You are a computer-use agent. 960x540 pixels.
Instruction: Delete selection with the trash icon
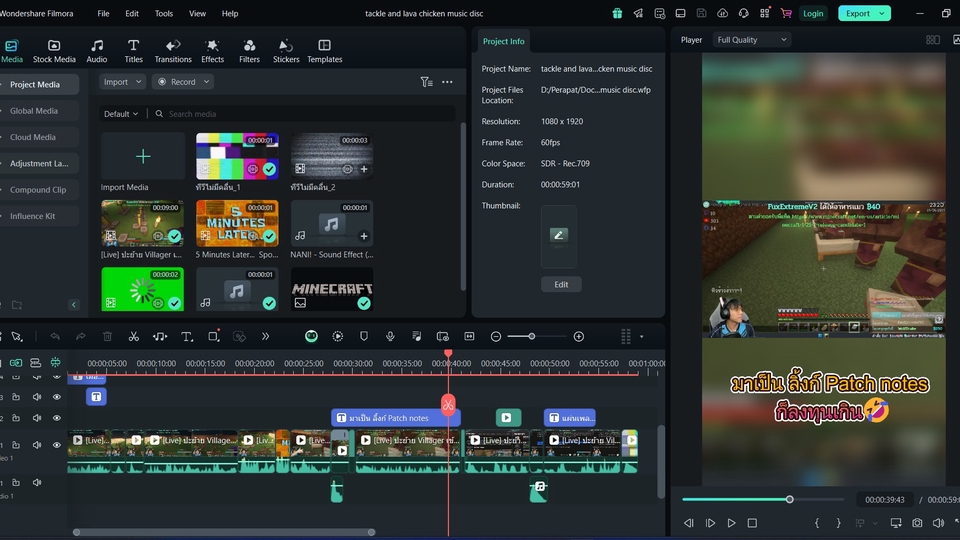pyautogui.click(x=107, y=337)
